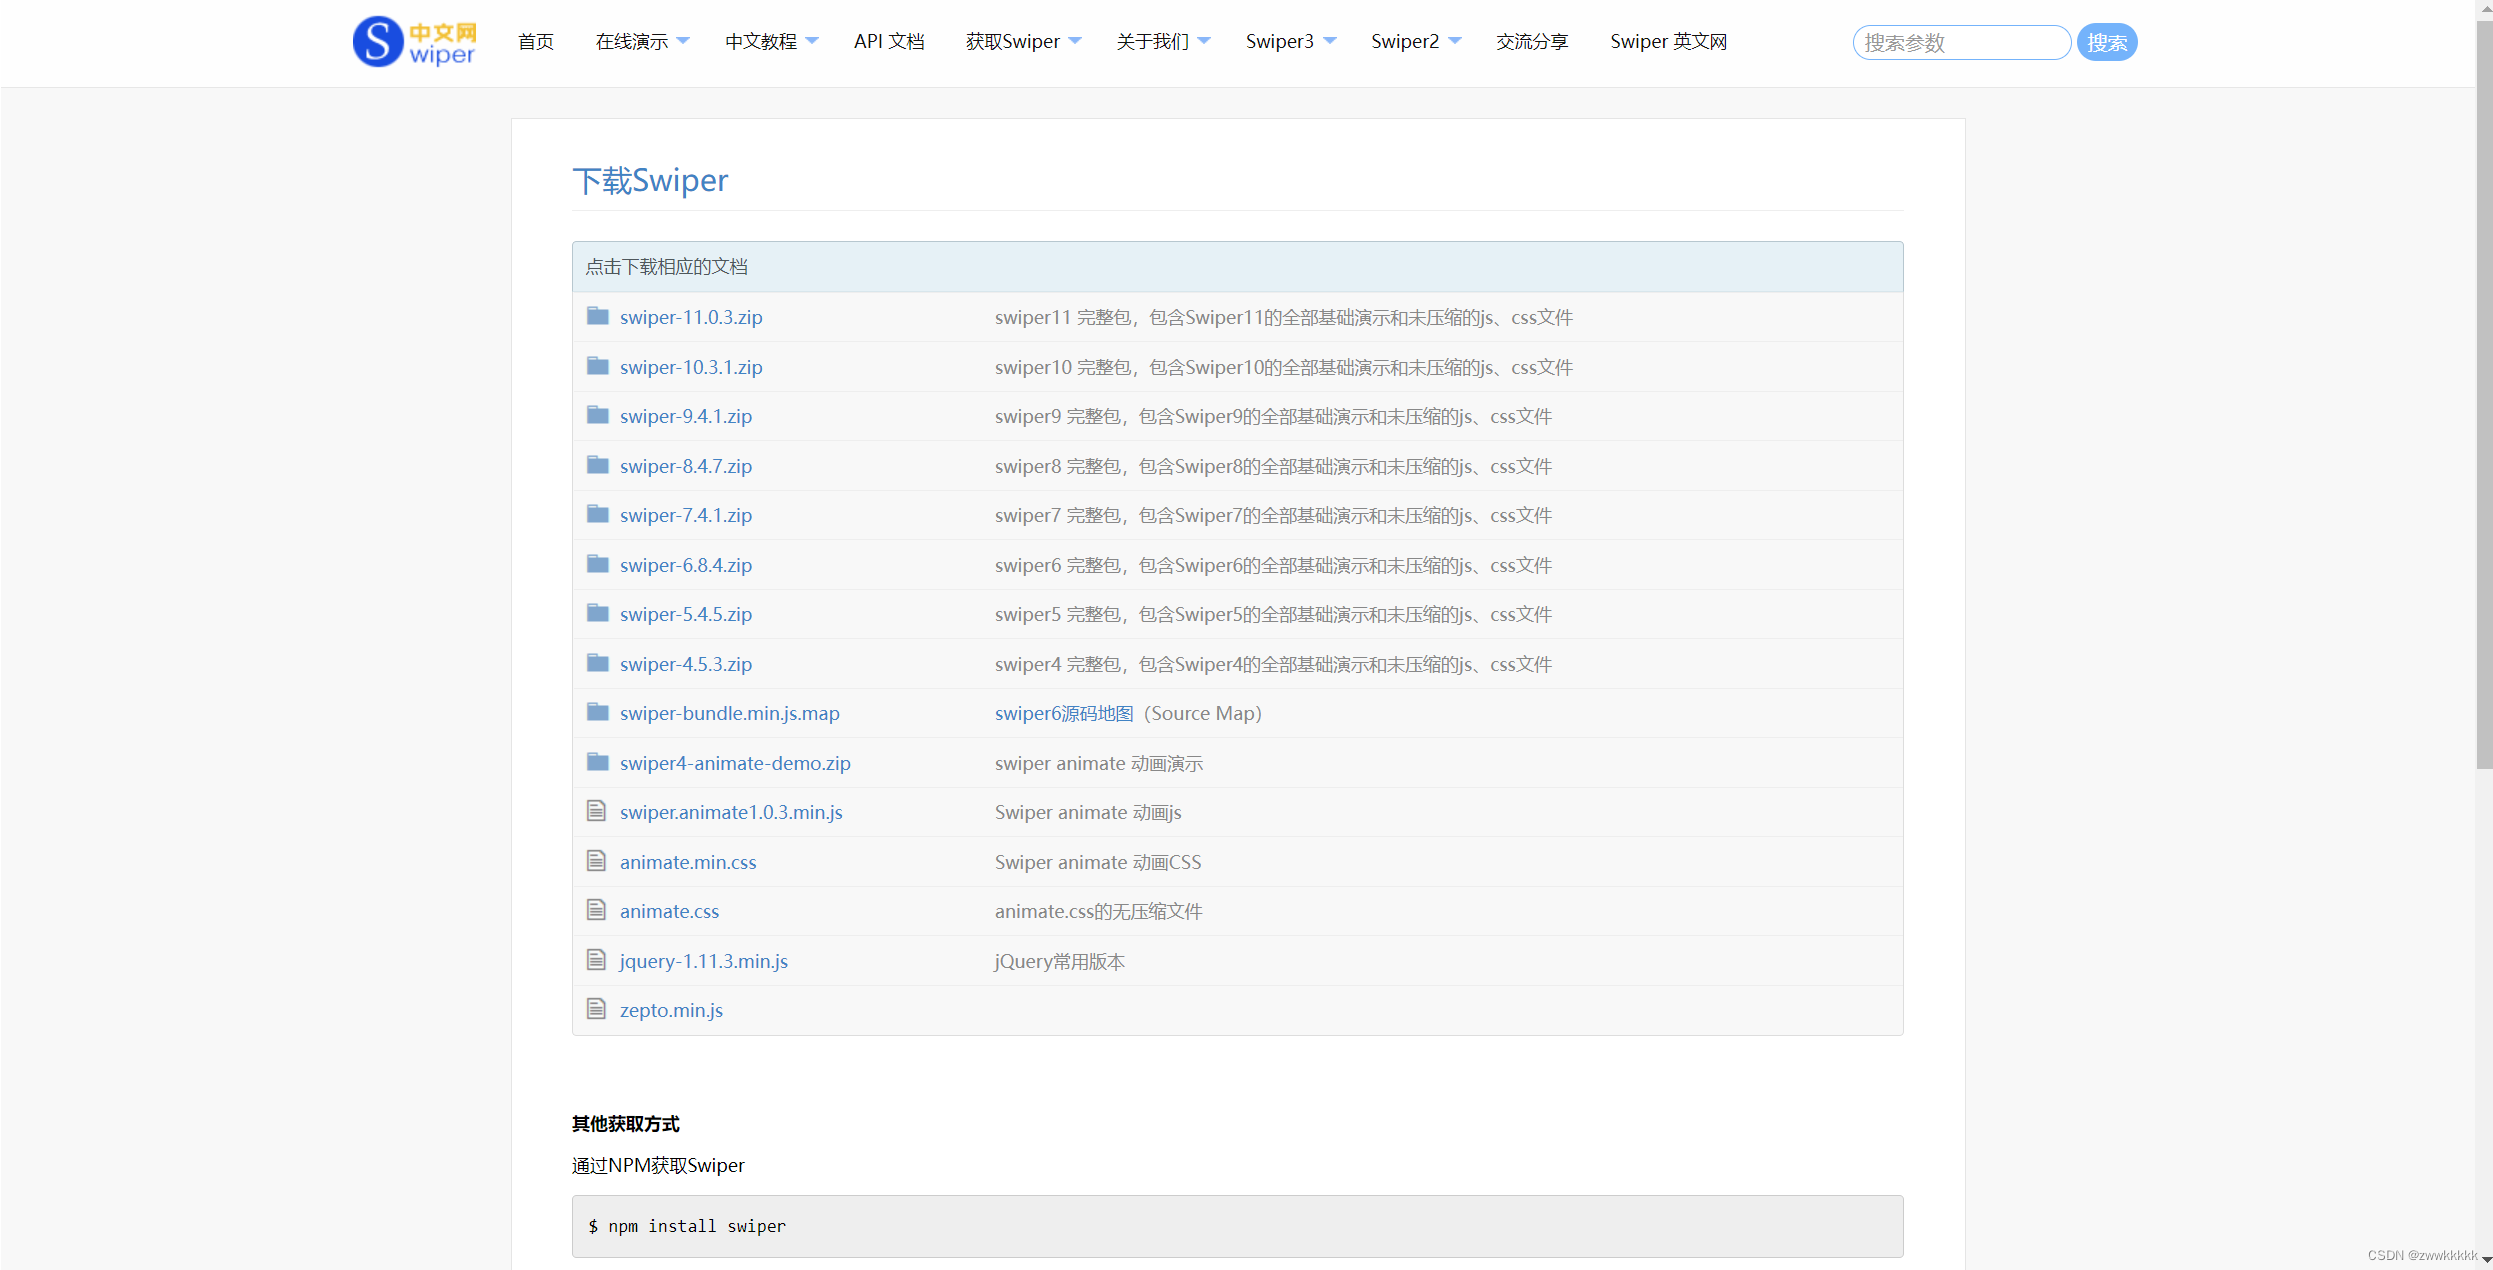Viewport: 2493px width, 1270px height.
Task: Click document icon next to animate.min.css
Action: [x=596, y=861]
